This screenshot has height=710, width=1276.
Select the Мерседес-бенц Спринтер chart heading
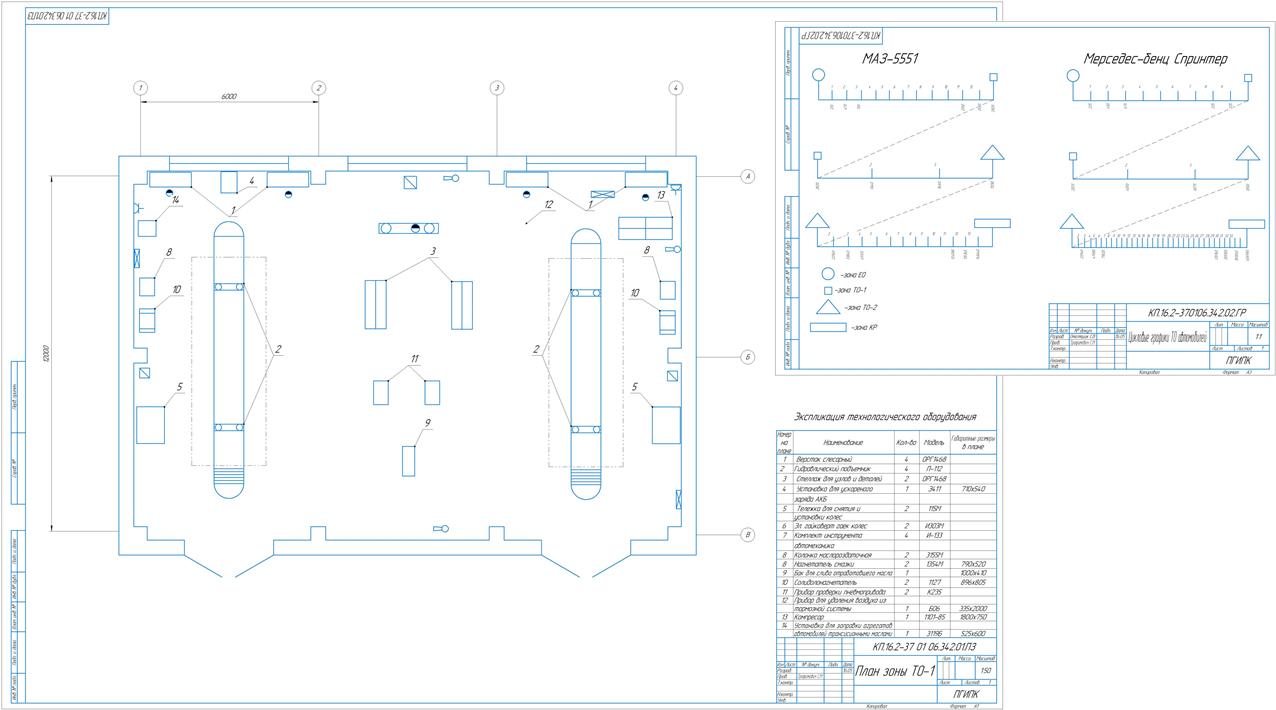1156,59
